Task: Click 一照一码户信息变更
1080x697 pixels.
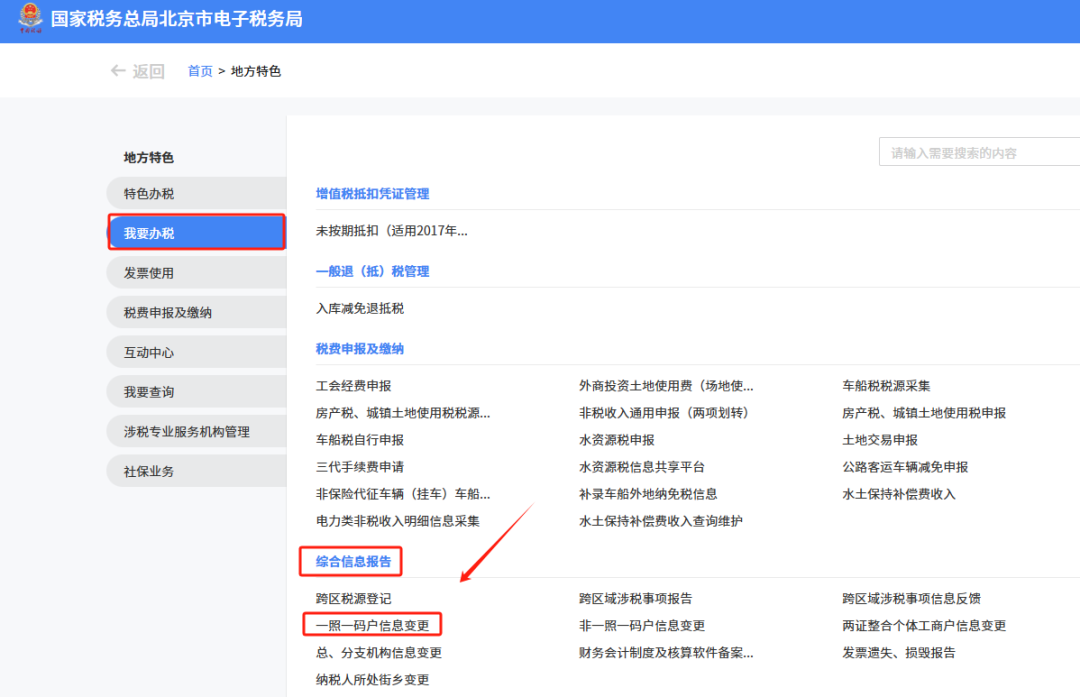Action: click(375, 624)
